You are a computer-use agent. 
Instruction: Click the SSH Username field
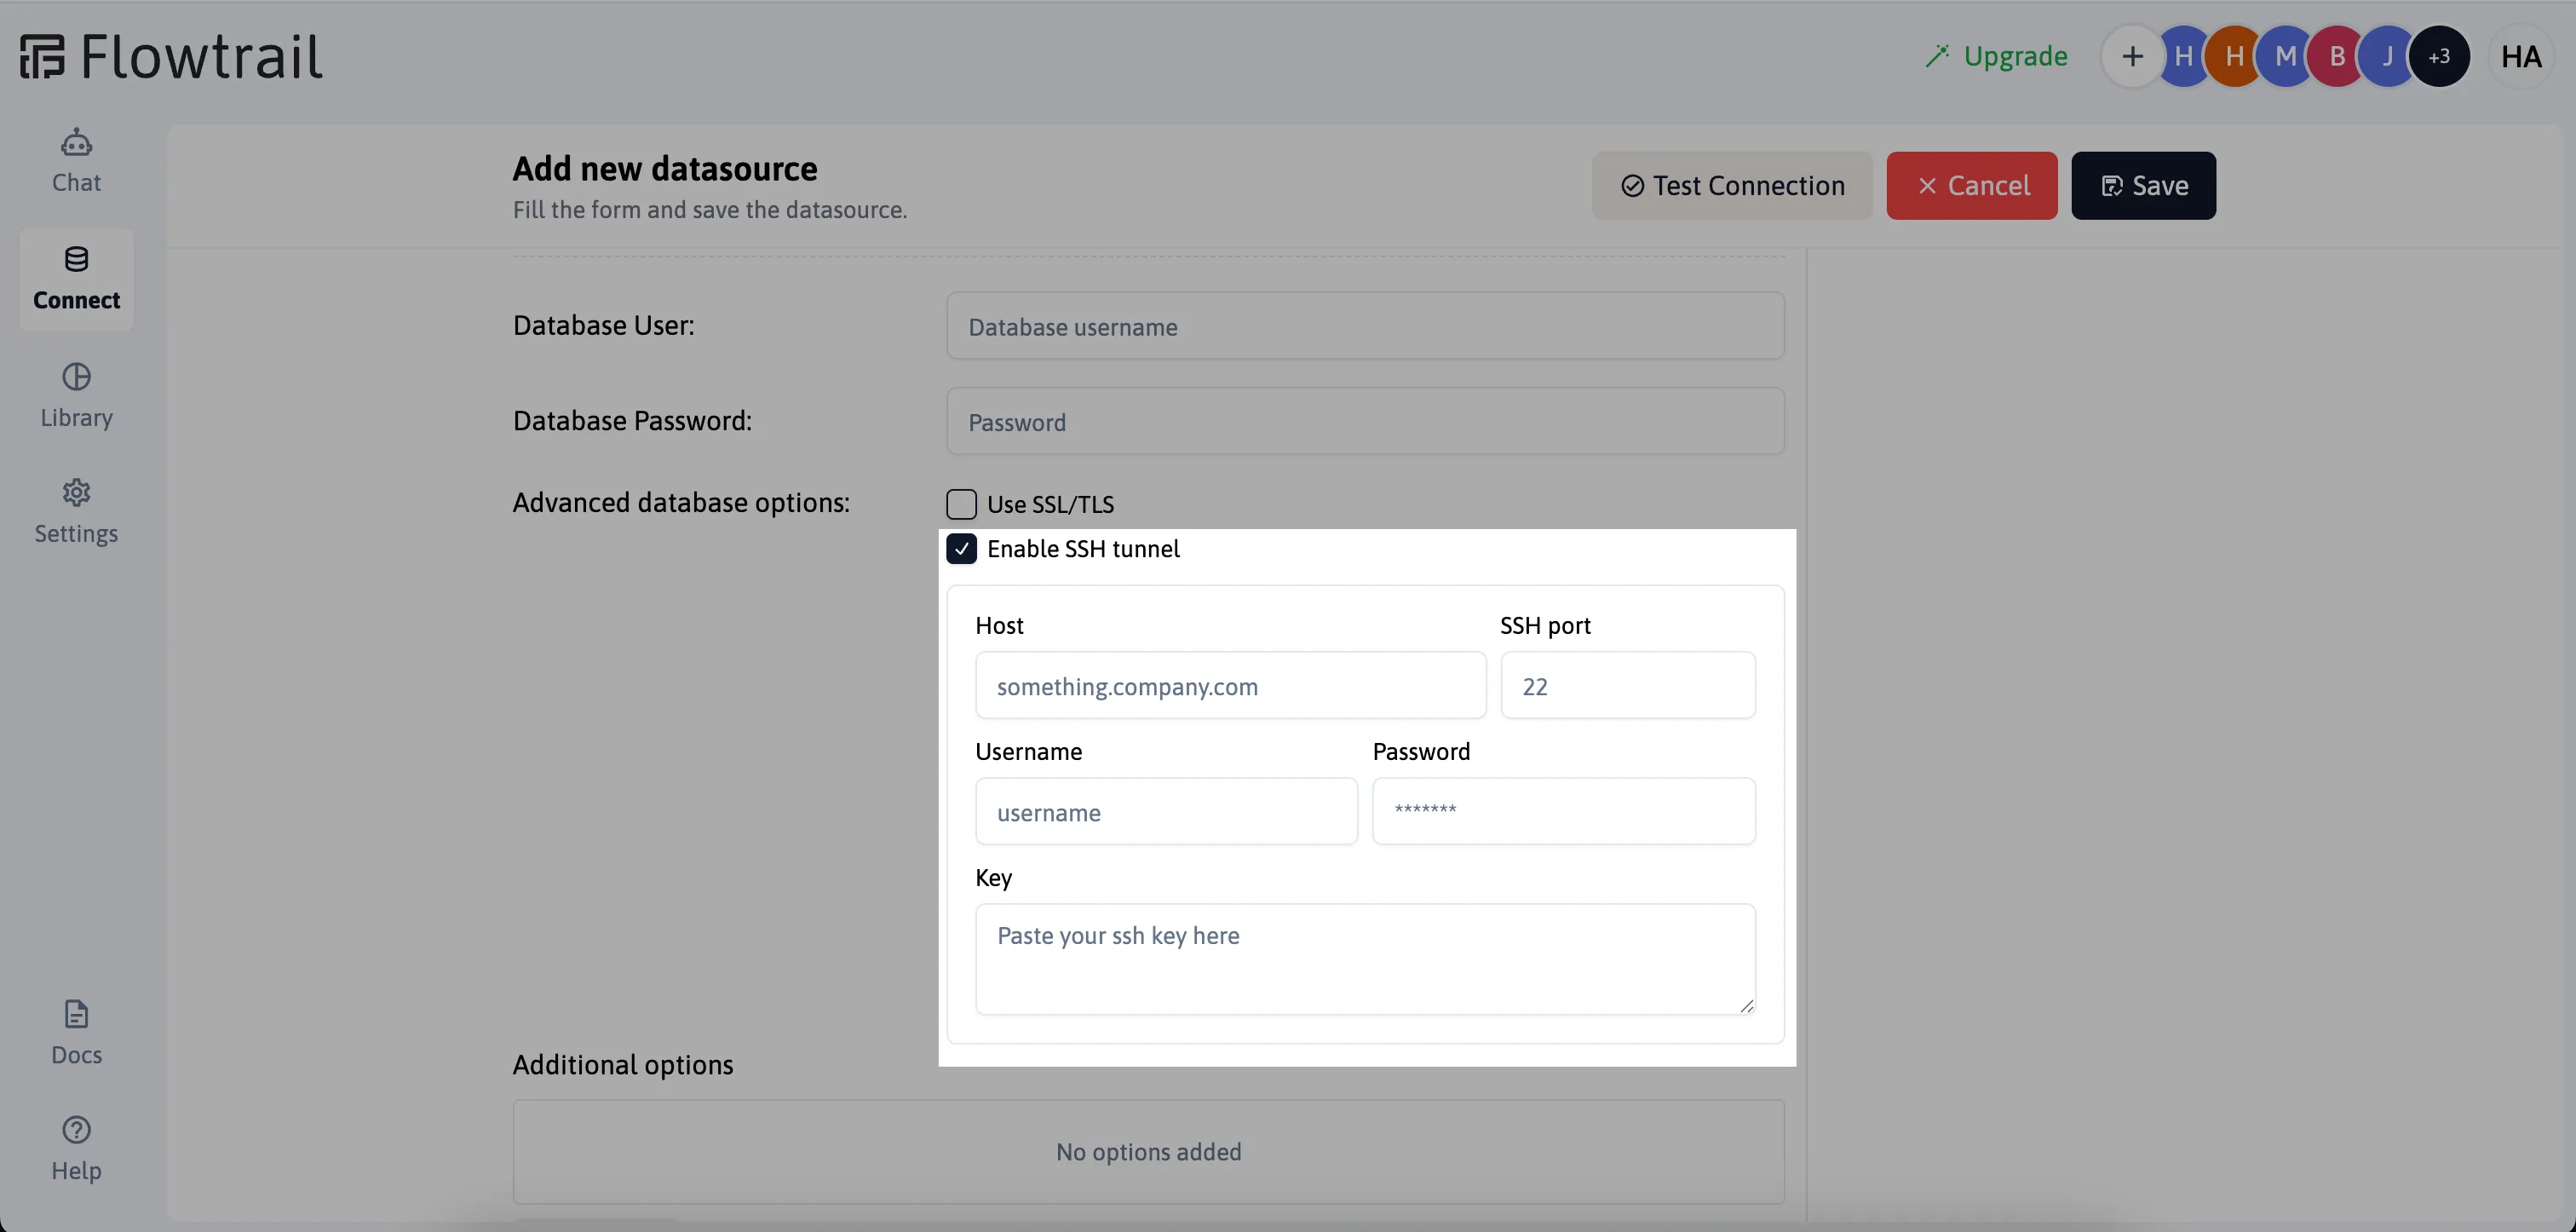pos(1166,811)
